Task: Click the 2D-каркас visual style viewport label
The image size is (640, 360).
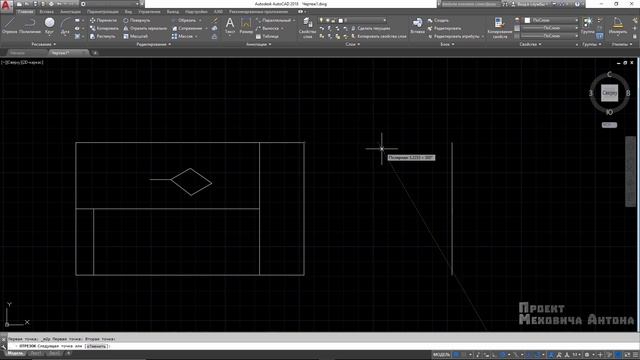Action: (33, 62)
